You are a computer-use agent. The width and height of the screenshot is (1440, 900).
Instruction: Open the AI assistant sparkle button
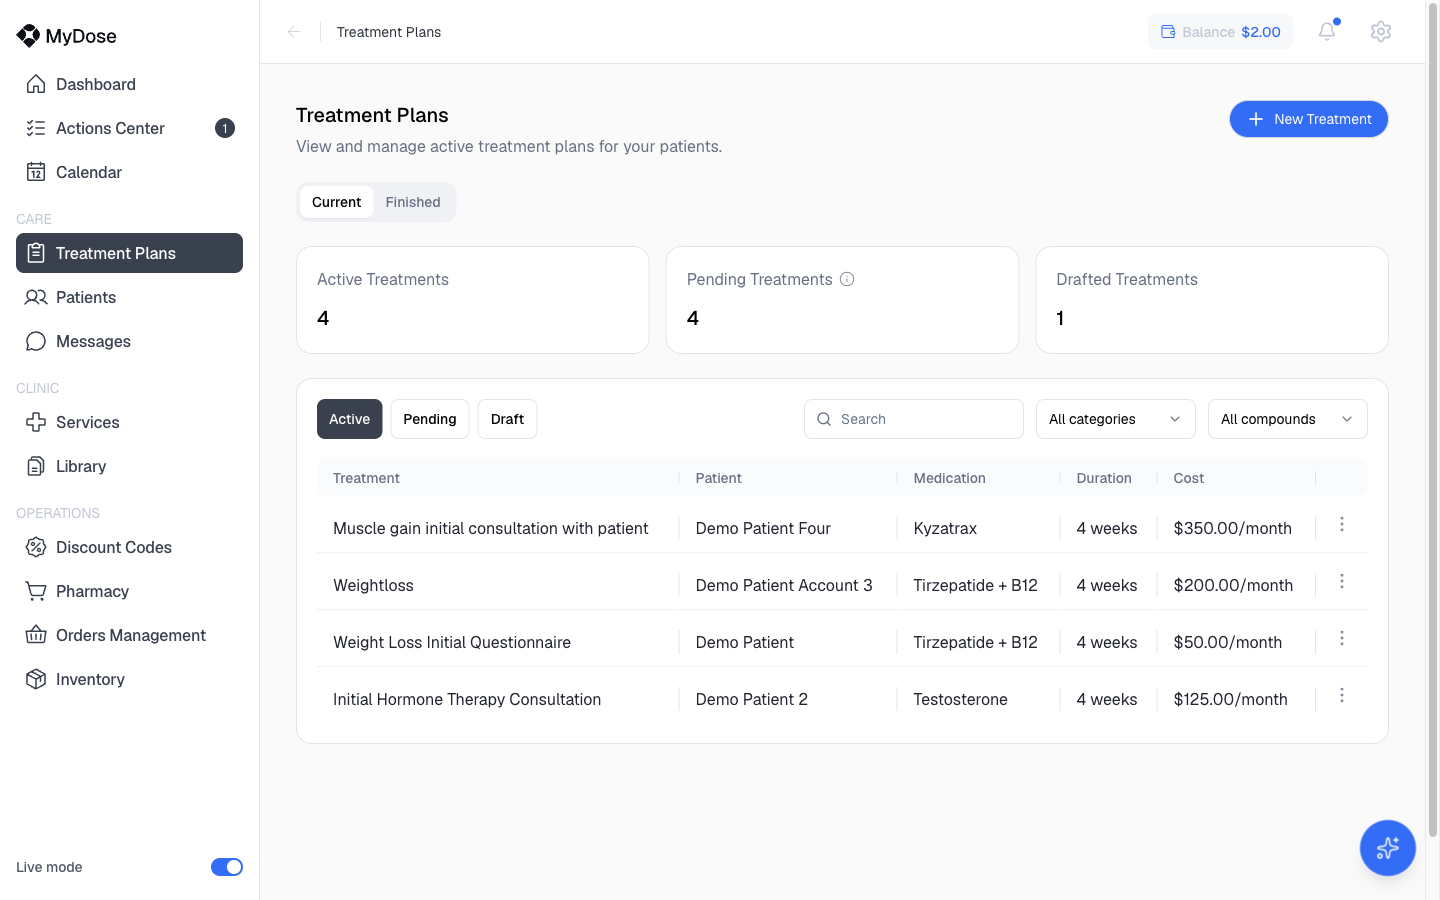1387,848
